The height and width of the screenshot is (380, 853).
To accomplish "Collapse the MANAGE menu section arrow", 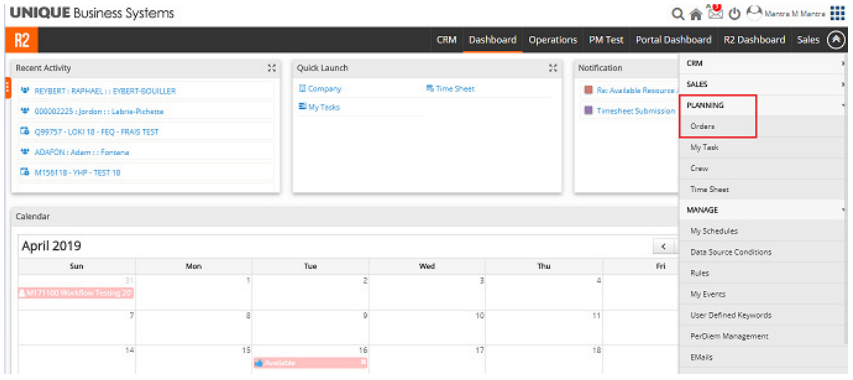I will tap(844, 210).
